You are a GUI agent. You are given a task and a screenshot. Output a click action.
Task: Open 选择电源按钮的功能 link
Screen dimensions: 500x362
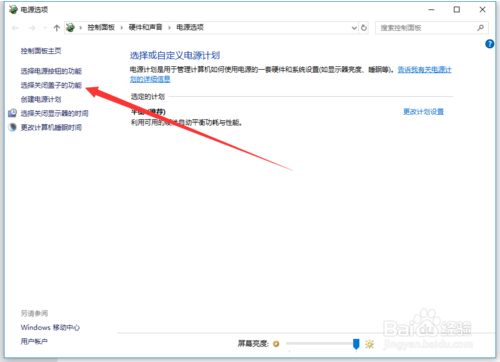(x=51, y=71)
